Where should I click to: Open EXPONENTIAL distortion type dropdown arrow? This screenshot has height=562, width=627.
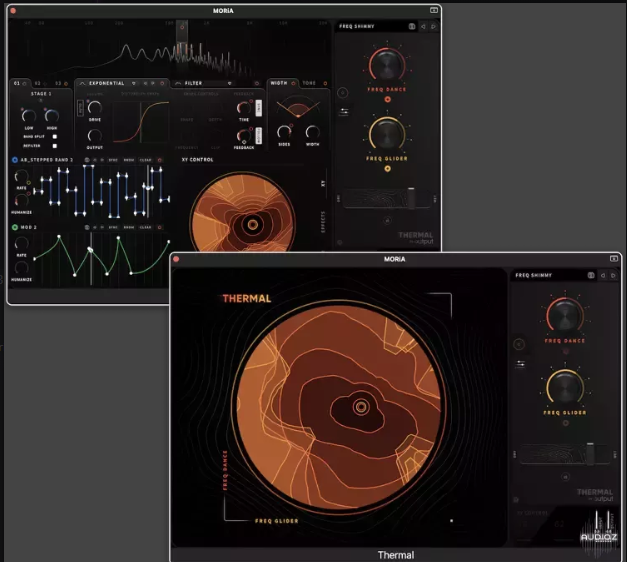(134, 83)
